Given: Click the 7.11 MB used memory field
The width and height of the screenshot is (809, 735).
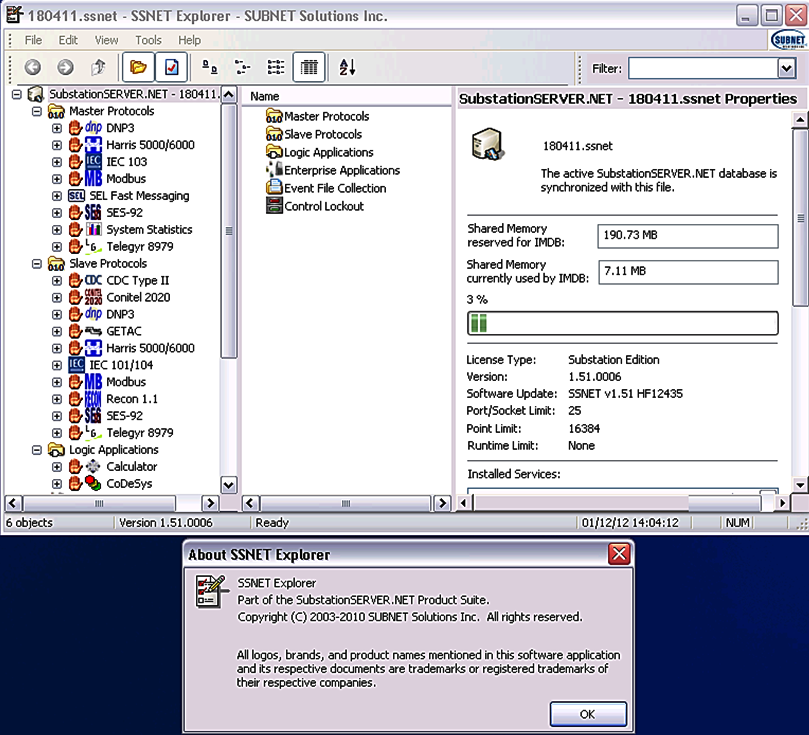Looking at the screenshot, I should (x=688, y=272).
